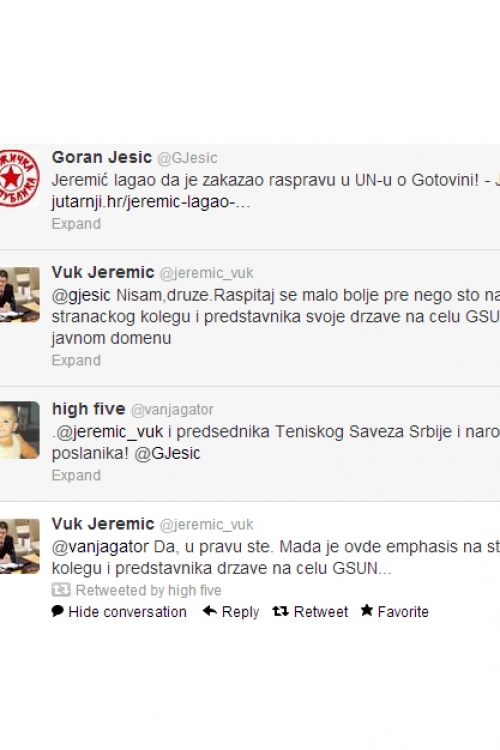Click the Reply arrow icon

[210, 611]
